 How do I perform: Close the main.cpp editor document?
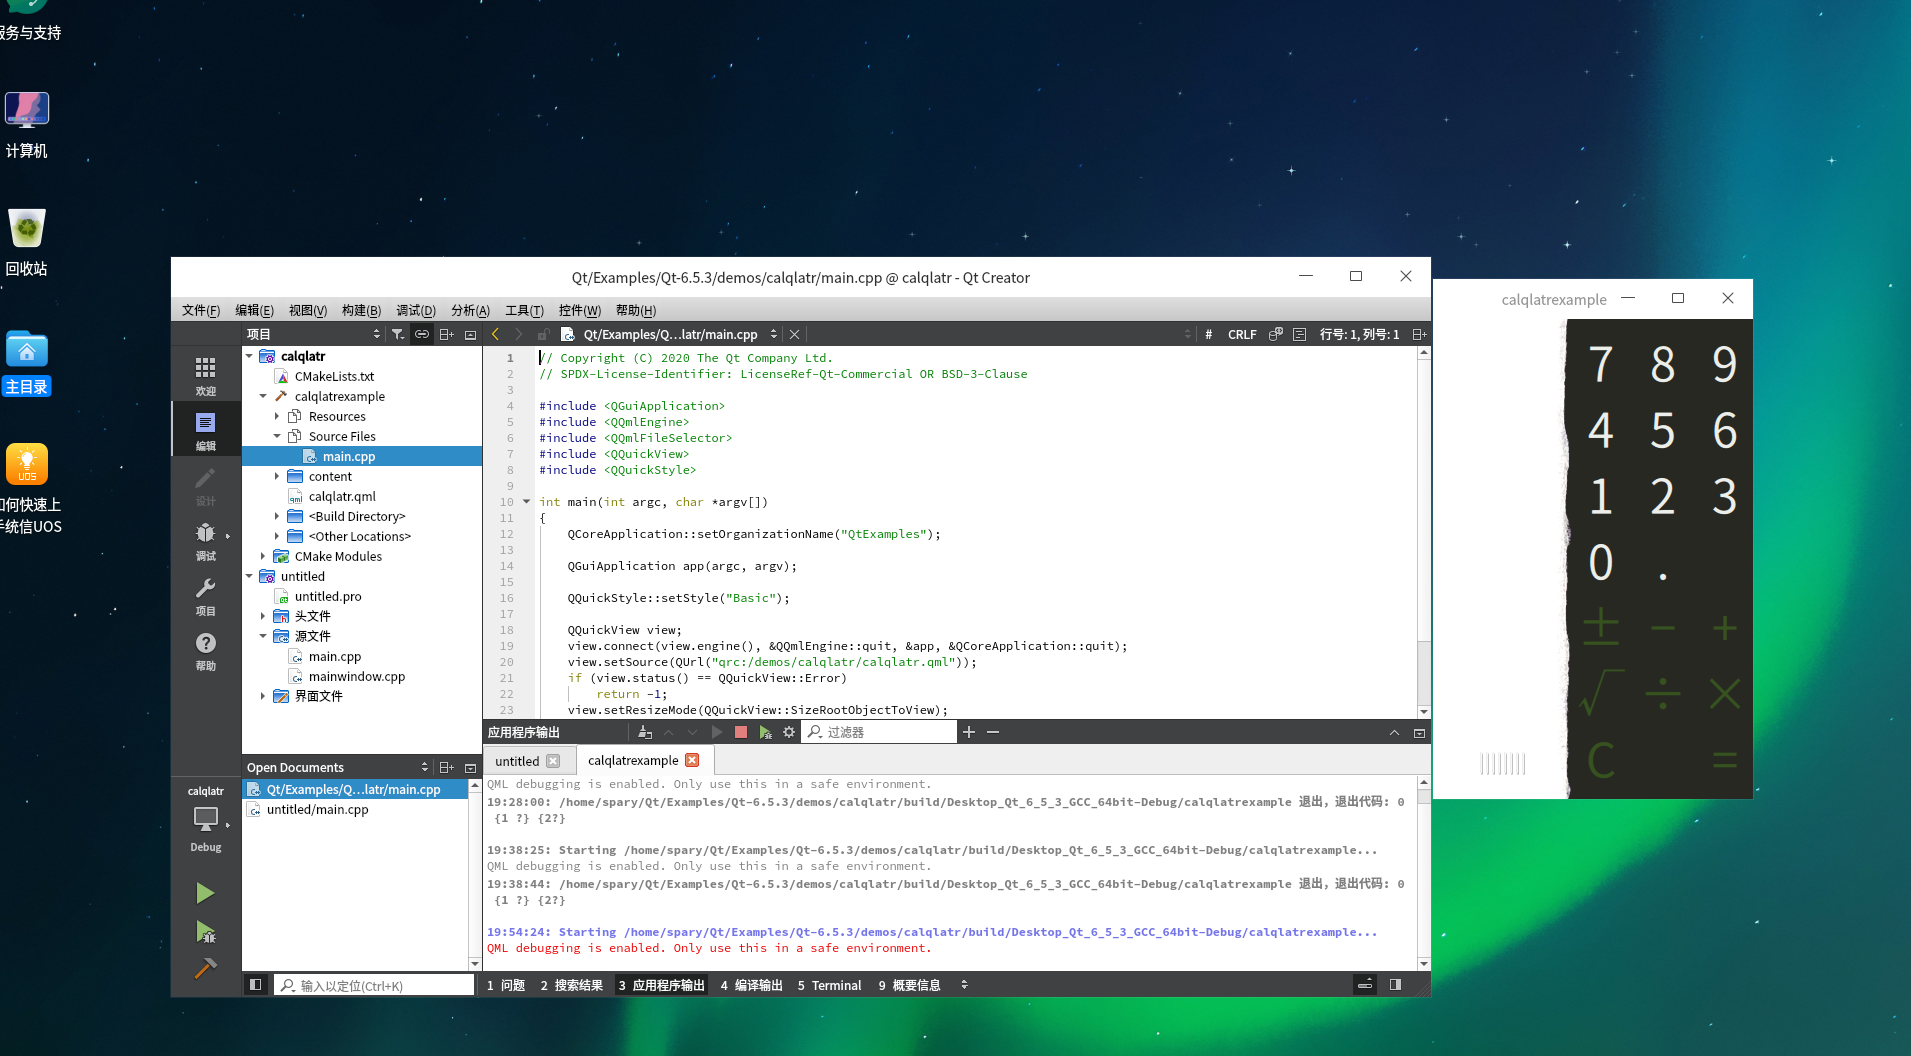click(794, 334)
